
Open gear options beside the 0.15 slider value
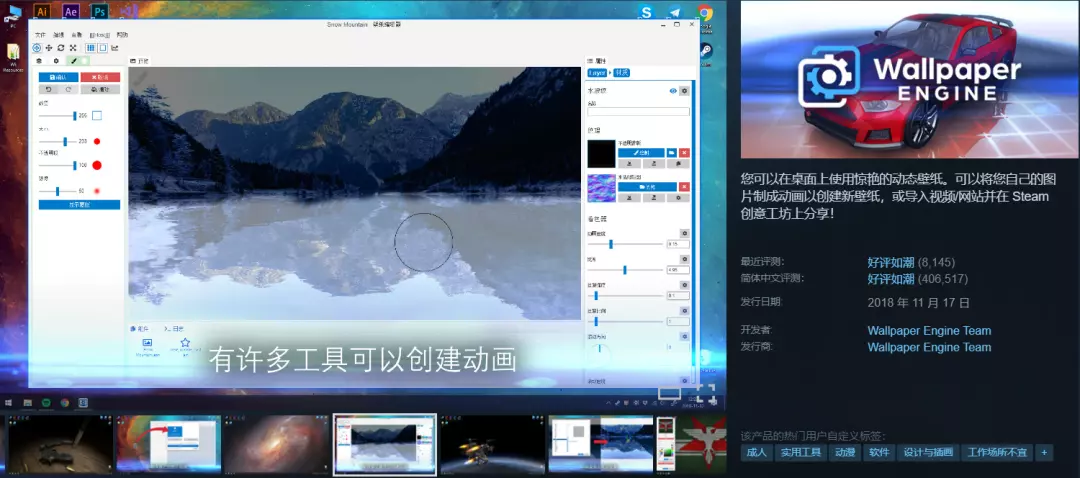(684, 233)
